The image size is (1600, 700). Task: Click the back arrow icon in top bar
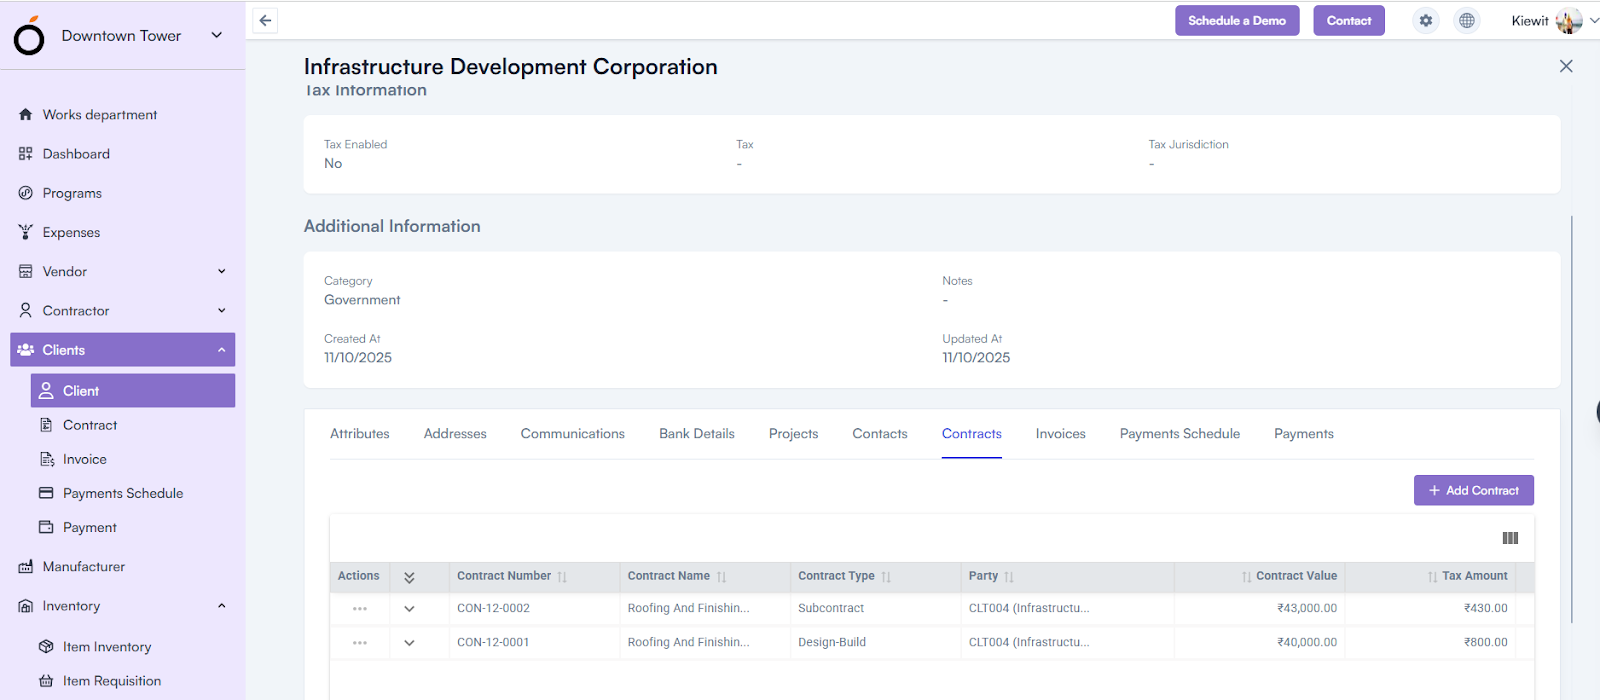pos(265,20)
